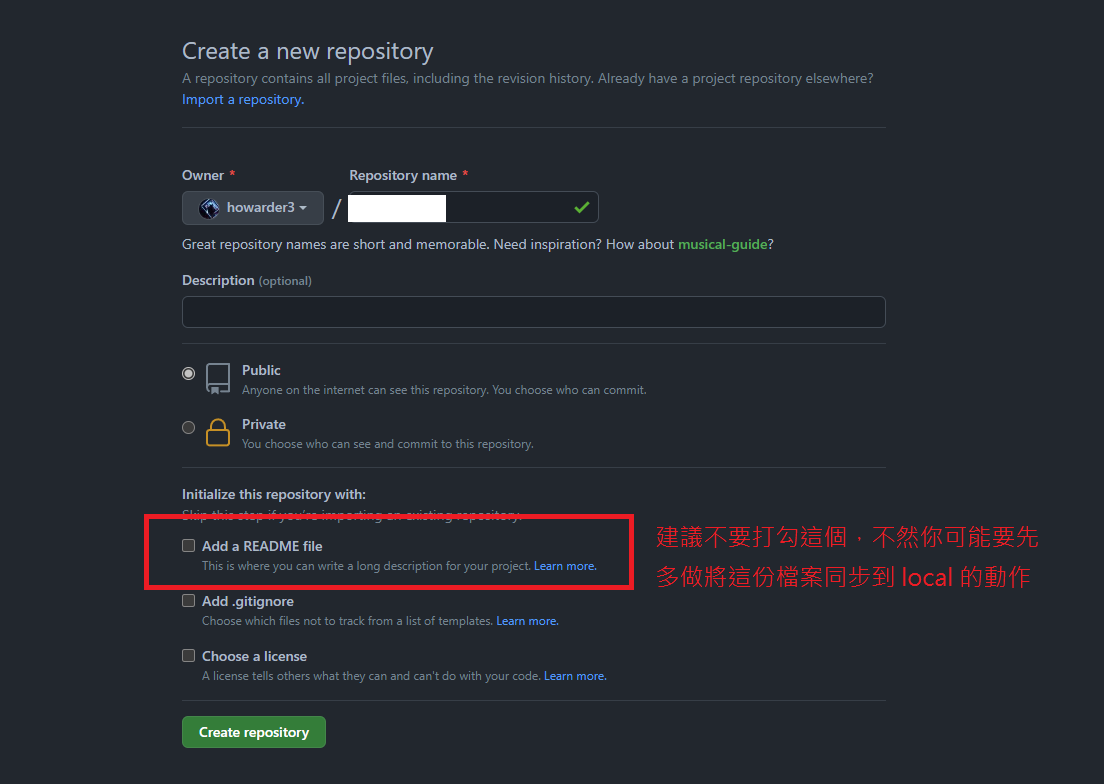Tick the Choose a license checkbox
Viewport: 1104px width, 784px height.
coord(188,655)
